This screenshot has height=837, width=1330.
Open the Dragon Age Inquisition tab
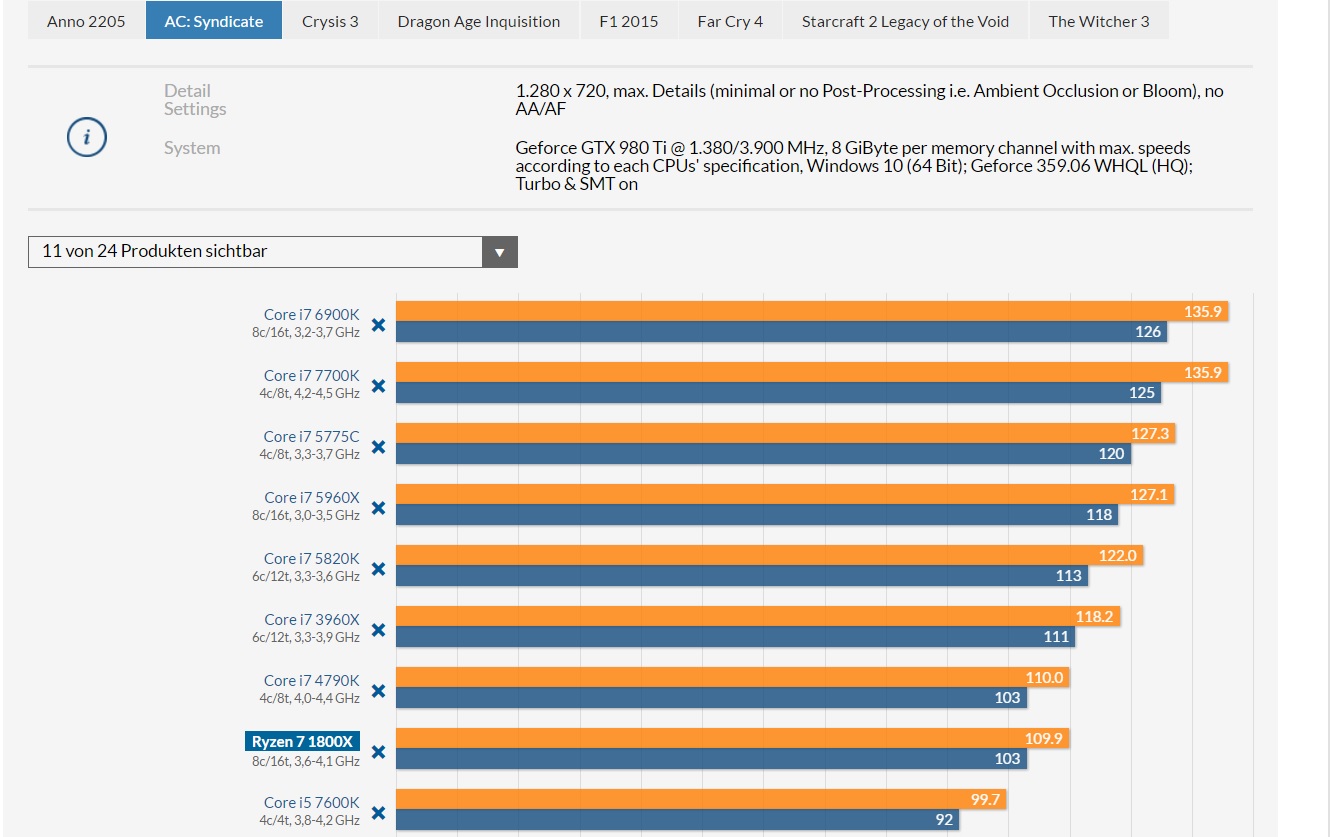pyautogui.click(x=478, y=21)
